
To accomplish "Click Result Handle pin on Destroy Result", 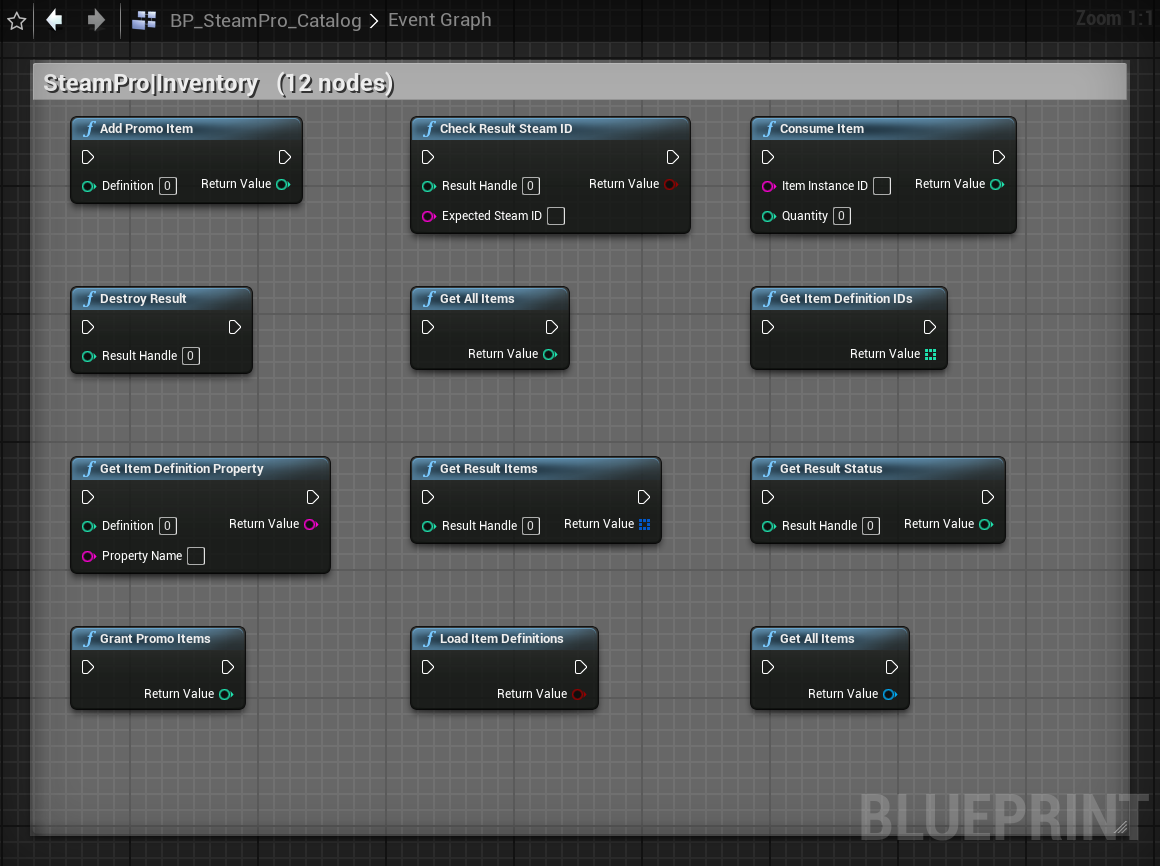I will pos(89,356).
